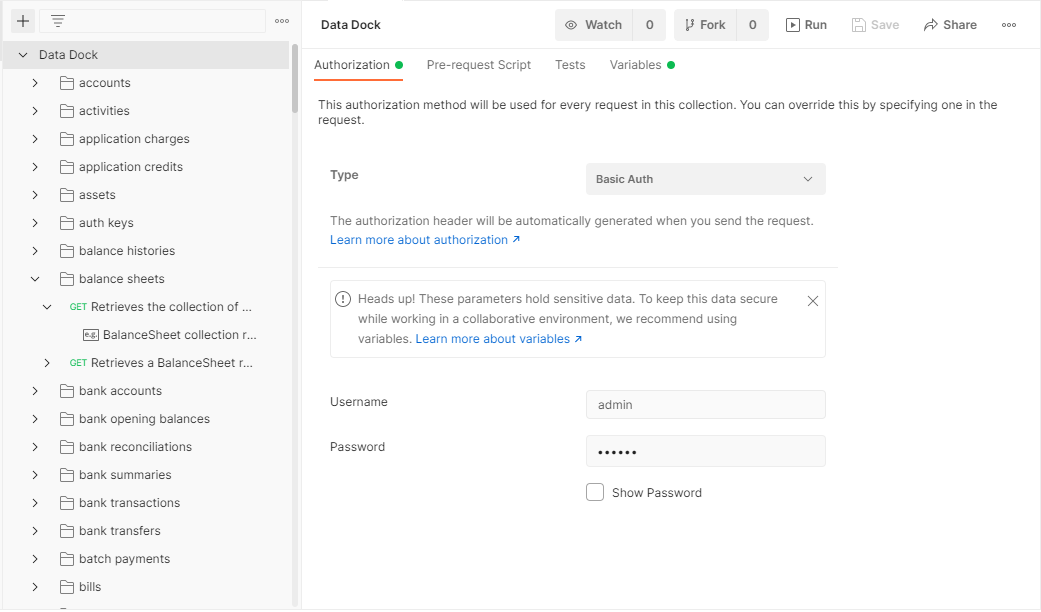
Task: Select the balance histories folder
Action: [127, 251]
